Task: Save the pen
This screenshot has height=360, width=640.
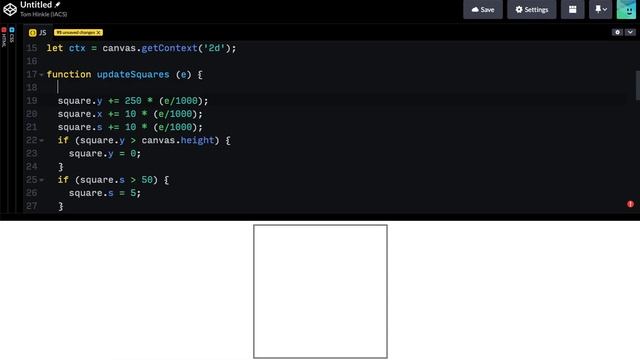Action: tap(483, 9)
